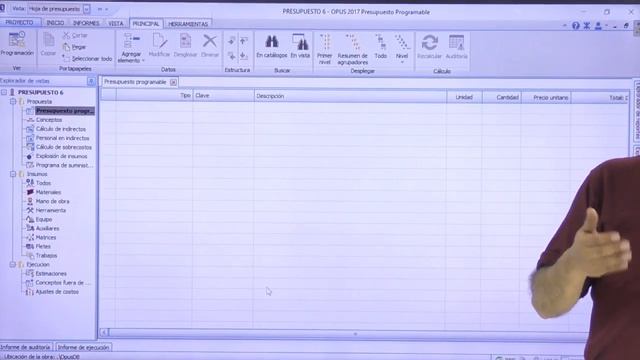Viewport: 640px width, 360px height.
Task: Collapse the PRESUPUESTO 6 root node
Action: tap(4, 92)
